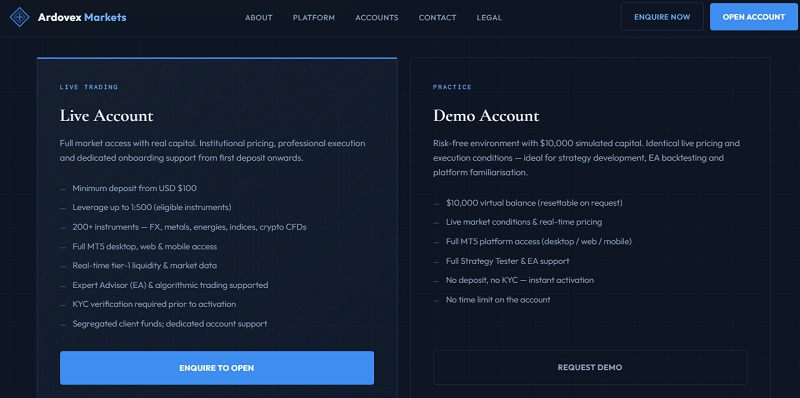Click 'Real-time tier-1 liquidity & market data'
This screenshot has height=398, width=800.
(144, 266)
